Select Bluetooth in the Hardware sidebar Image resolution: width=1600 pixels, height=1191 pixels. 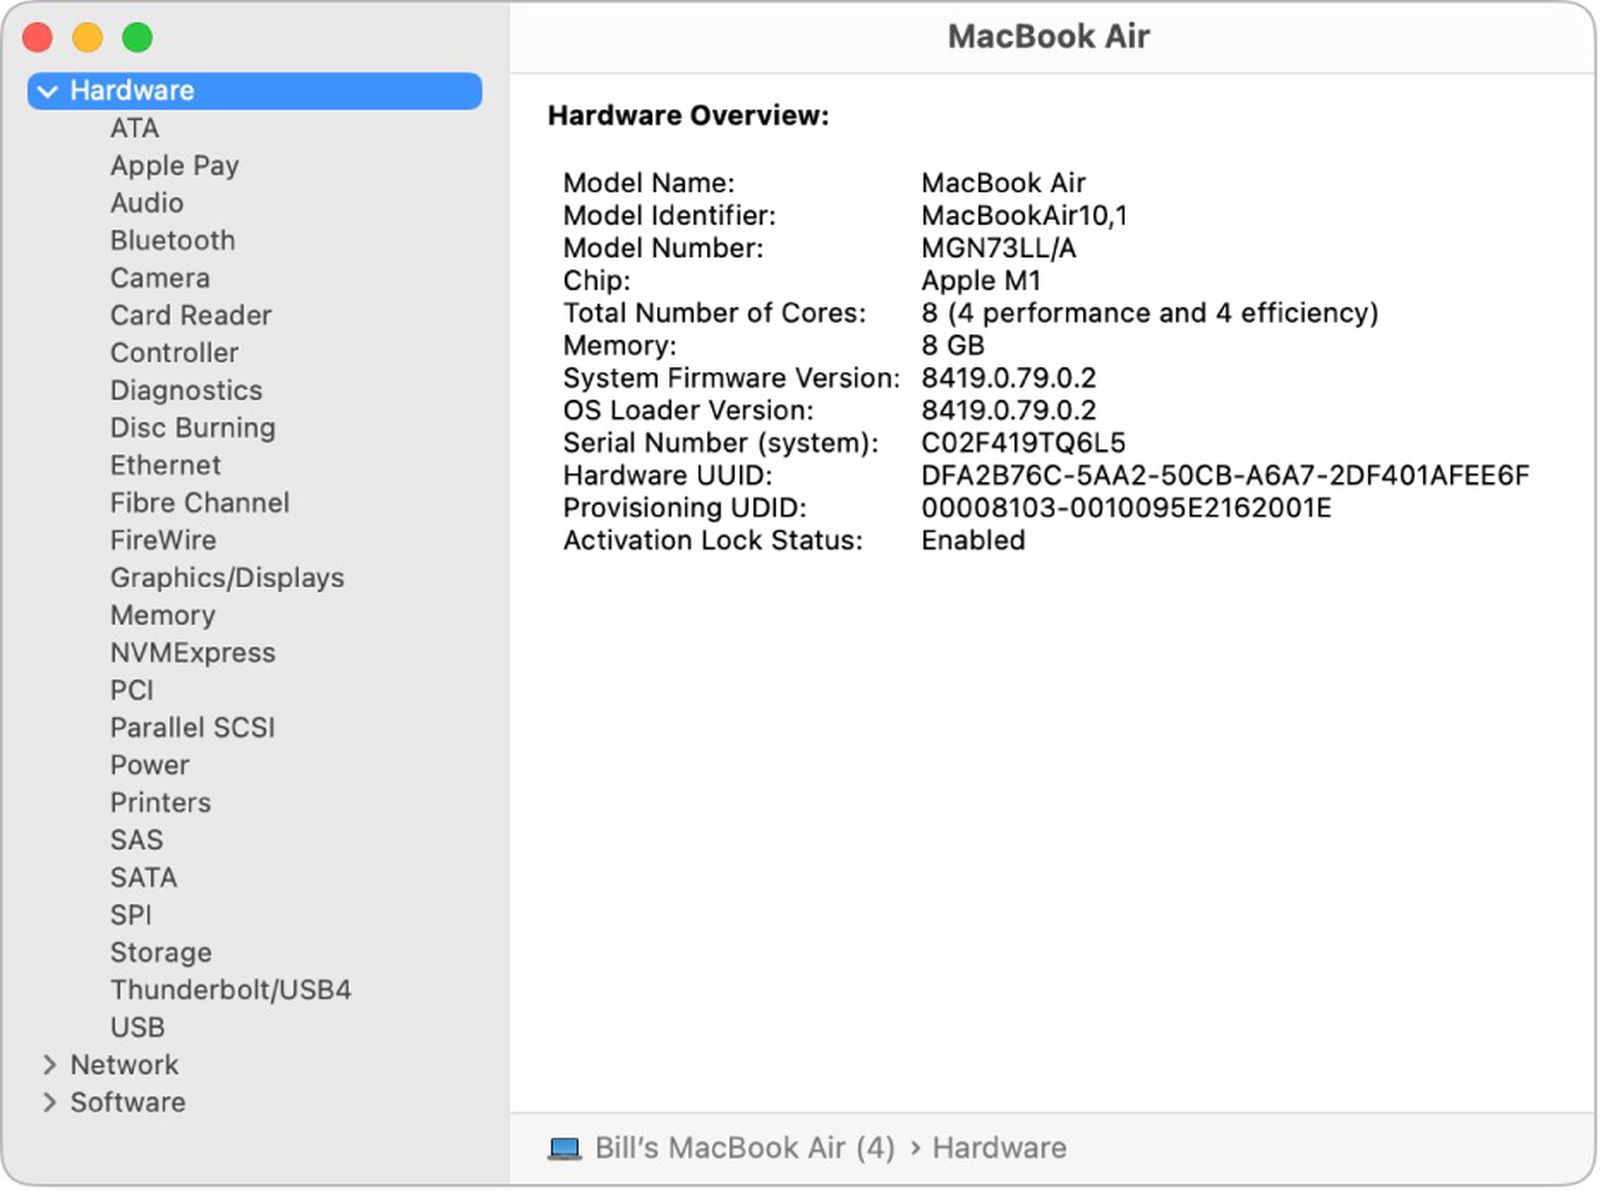[172, 240]
